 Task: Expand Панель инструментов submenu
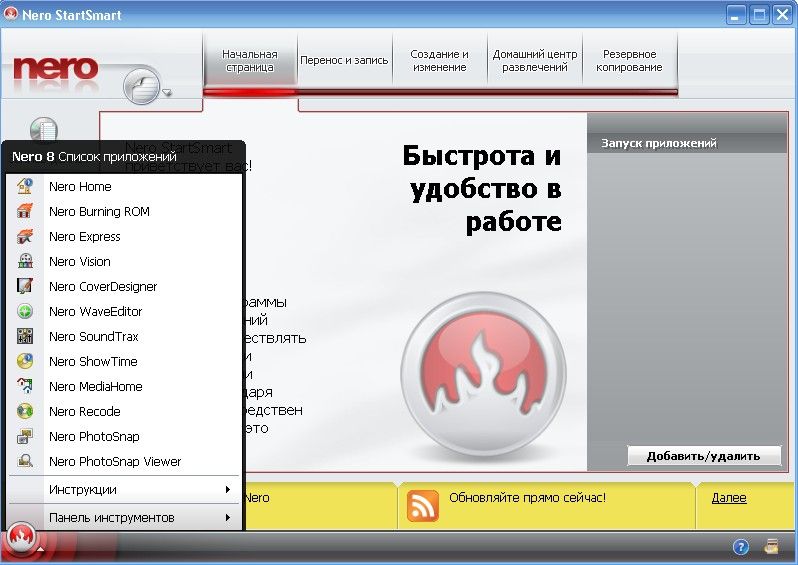click(x=125, y=517)
